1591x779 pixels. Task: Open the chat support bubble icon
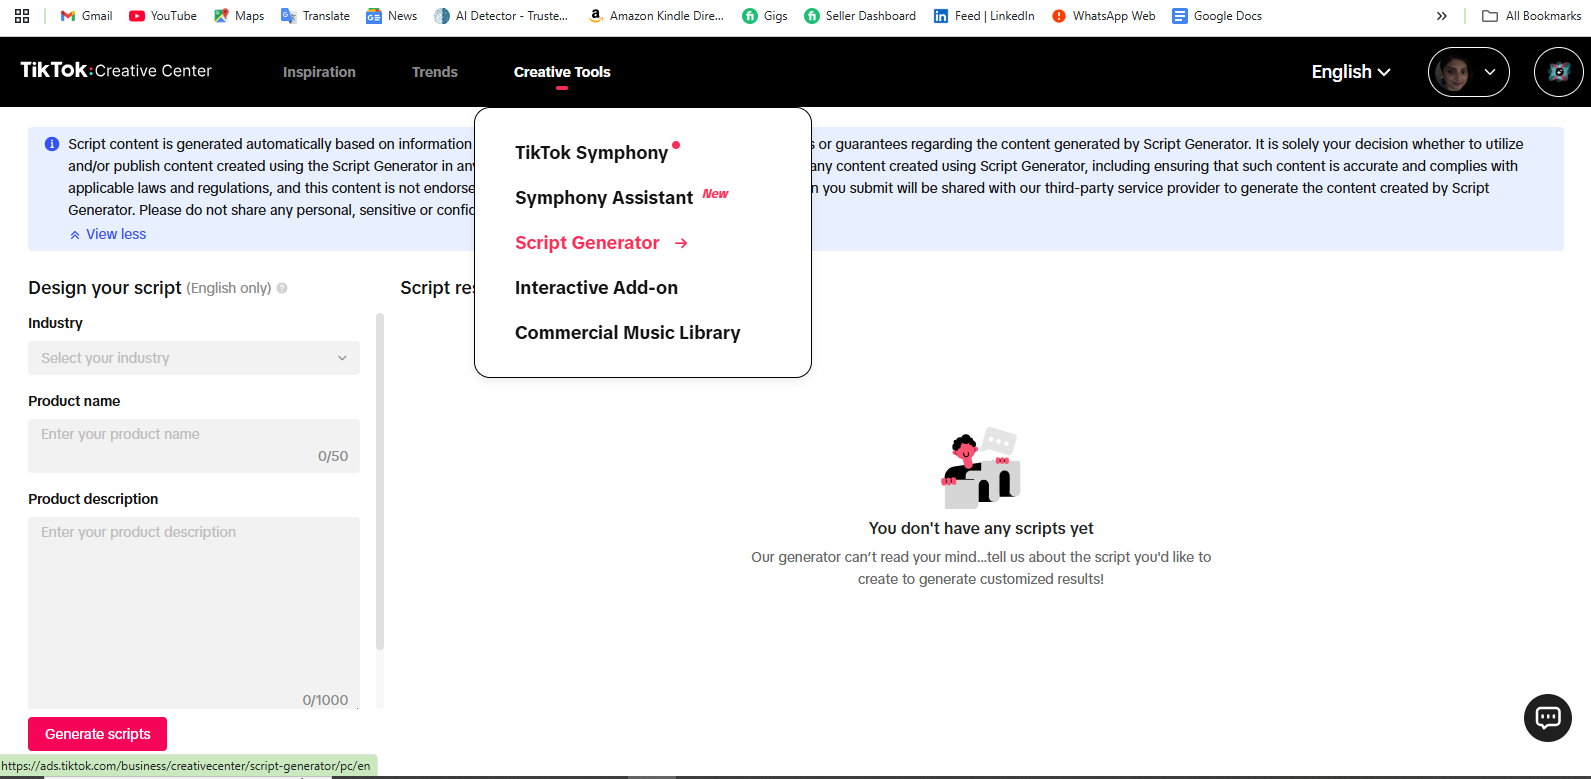1548,718
